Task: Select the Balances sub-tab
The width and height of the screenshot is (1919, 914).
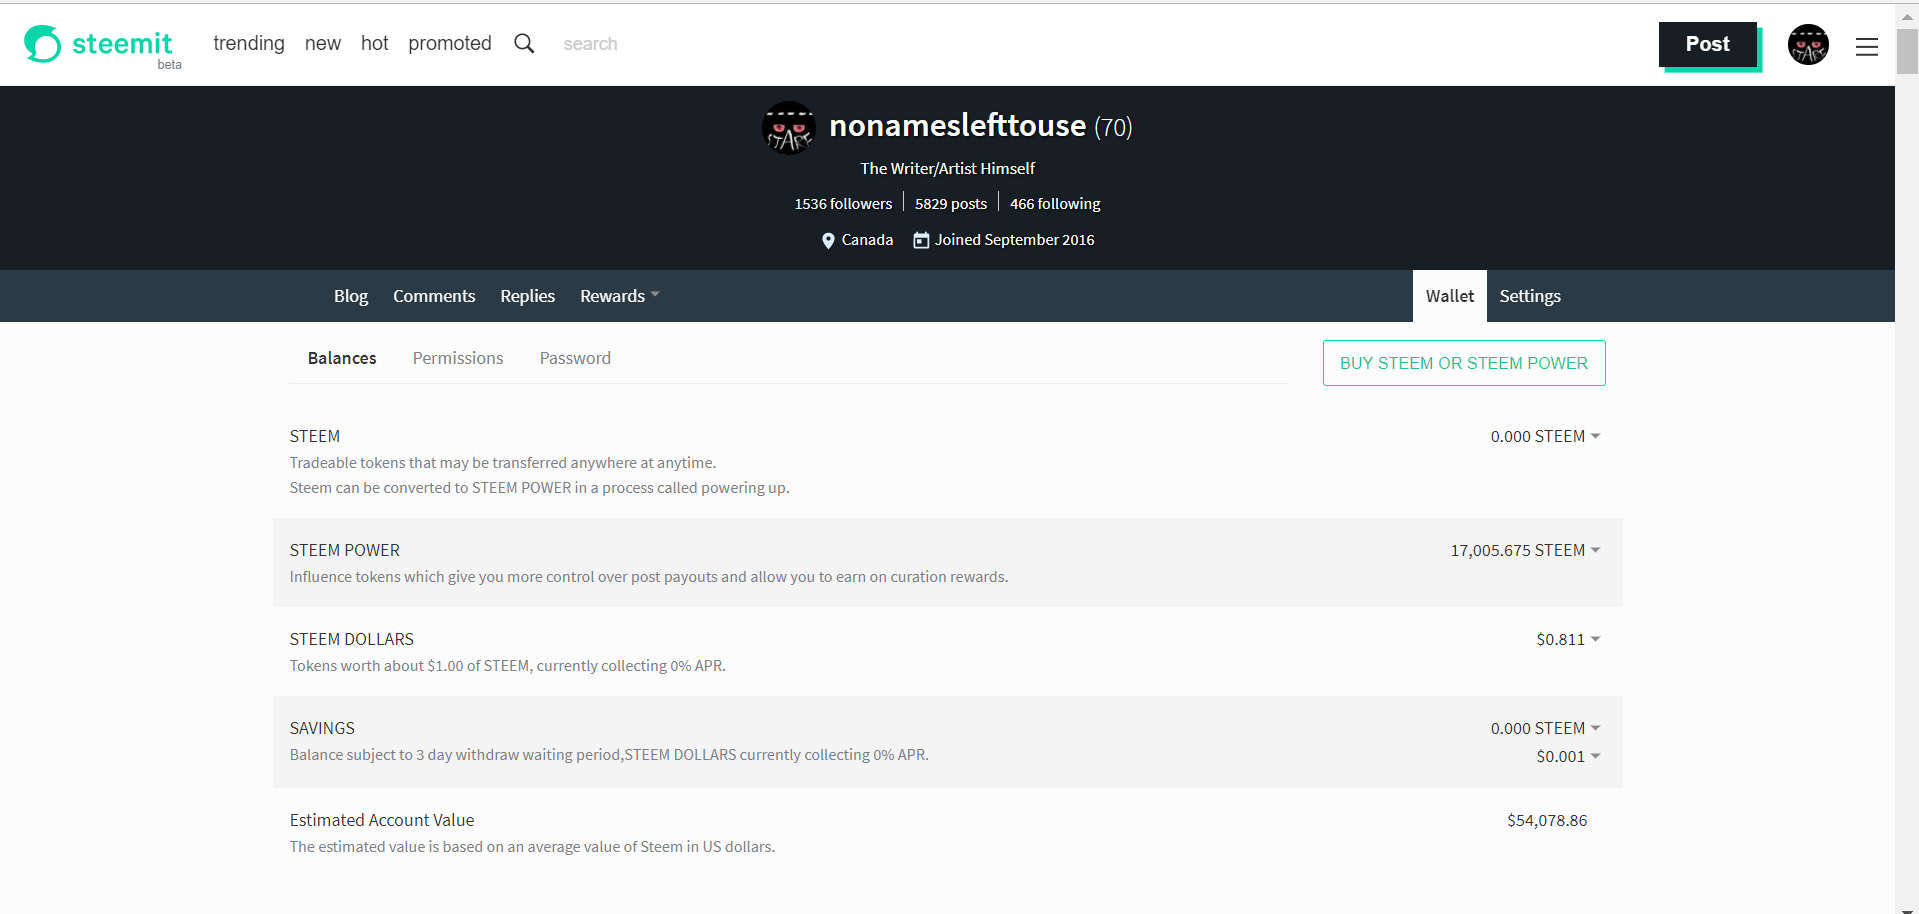Action: click(342, 358)
